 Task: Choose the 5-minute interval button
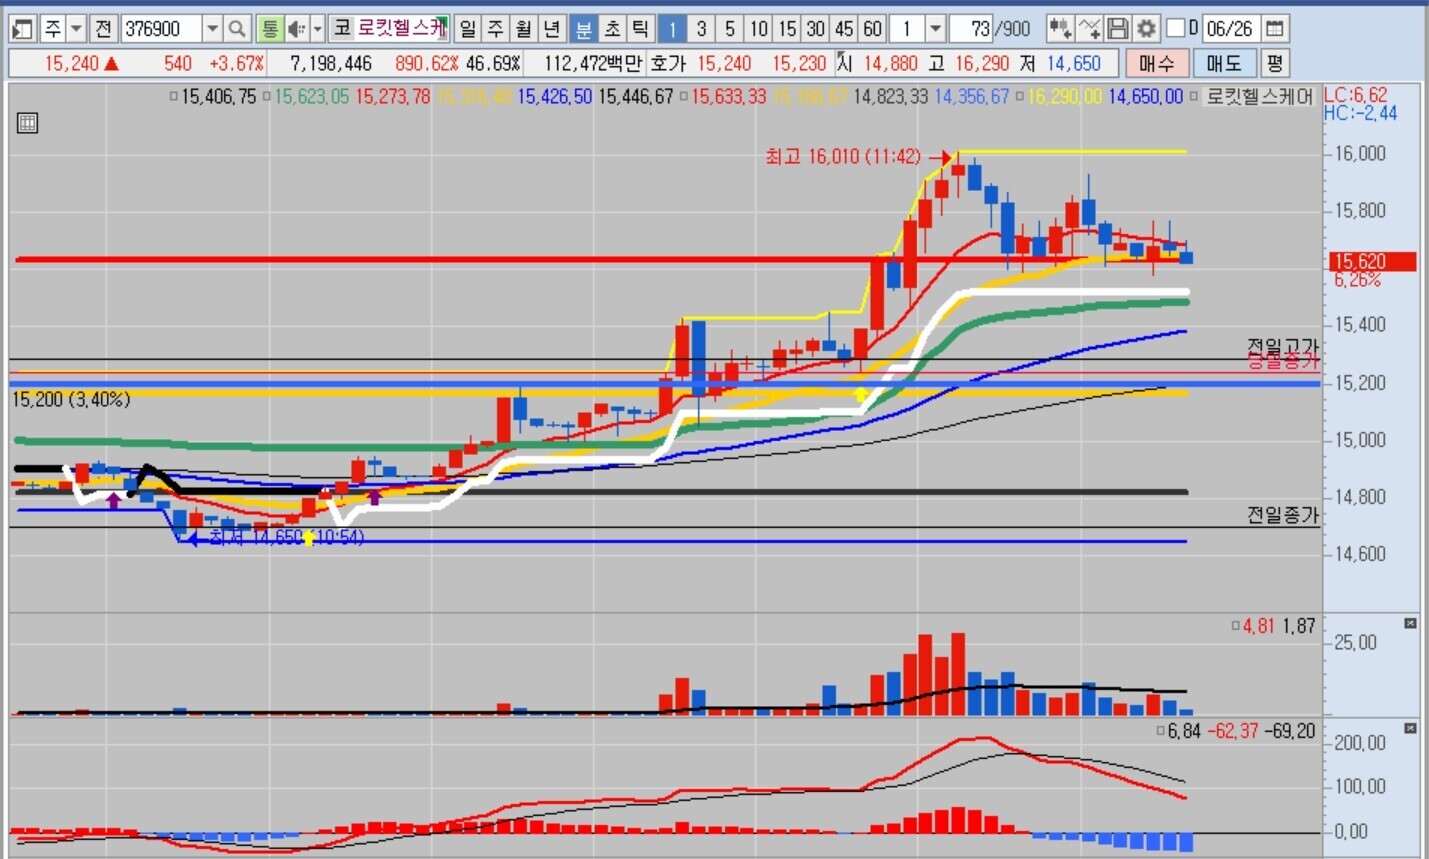point(730,28)
